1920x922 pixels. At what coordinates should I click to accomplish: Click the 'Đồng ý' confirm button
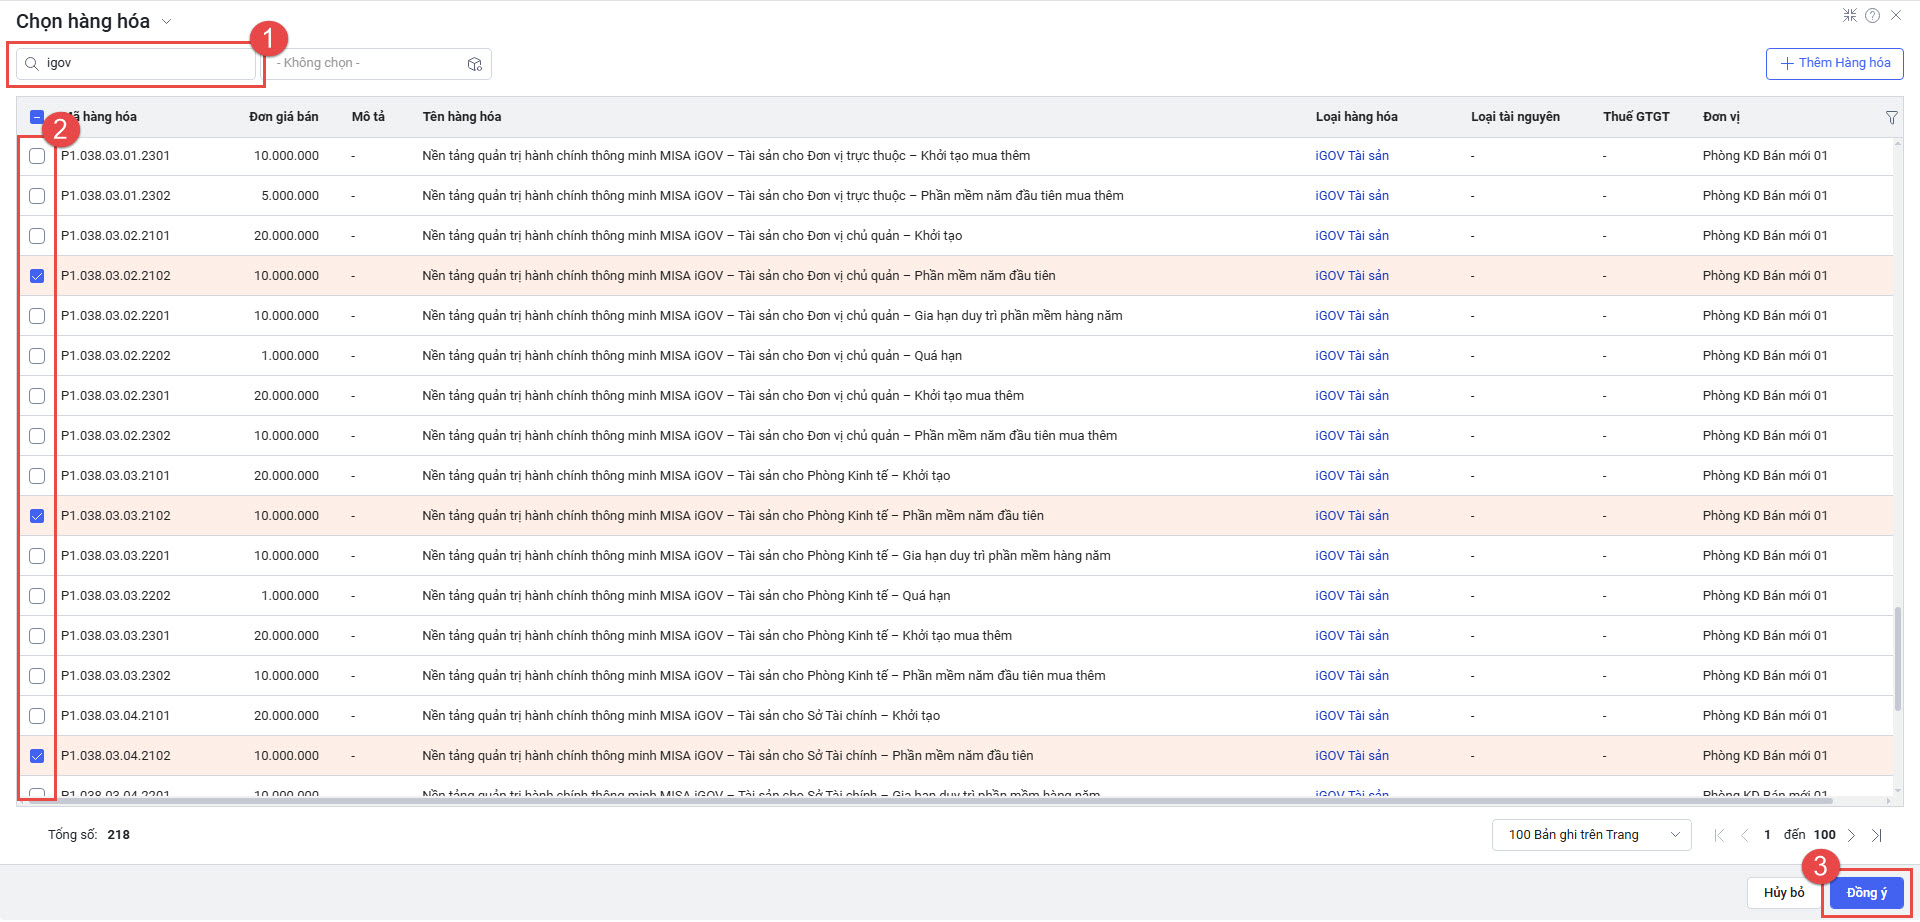click(1866, 893)
